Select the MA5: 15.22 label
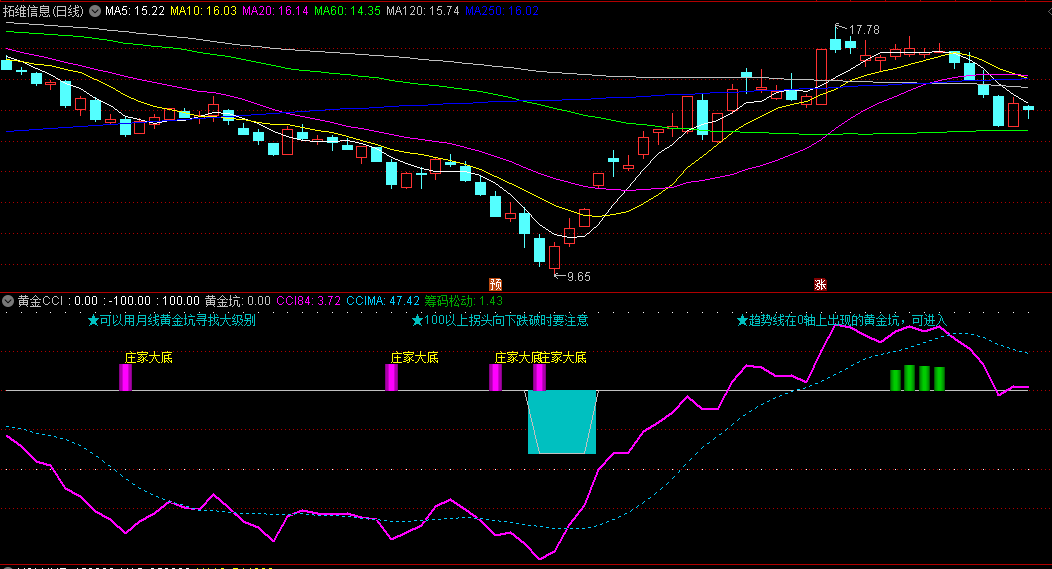The height and width of the screenshot is (569, 1052). point(135,11)
